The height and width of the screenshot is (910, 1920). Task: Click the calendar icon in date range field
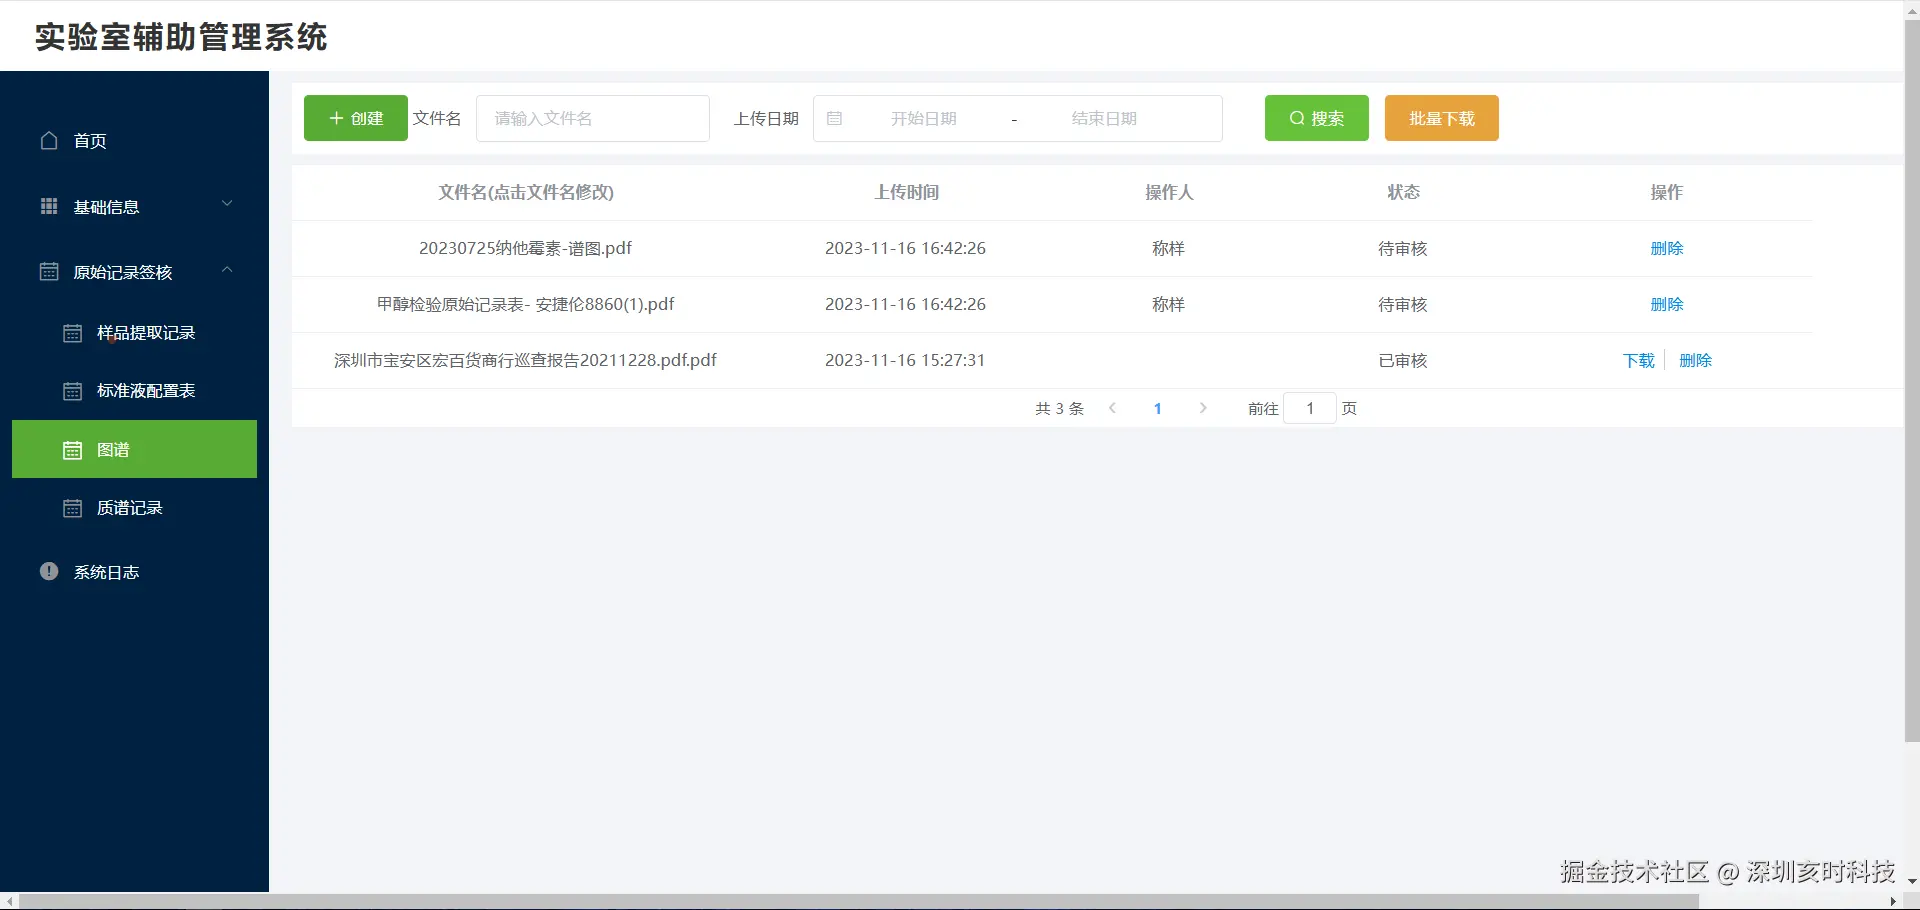click(835, 118)
